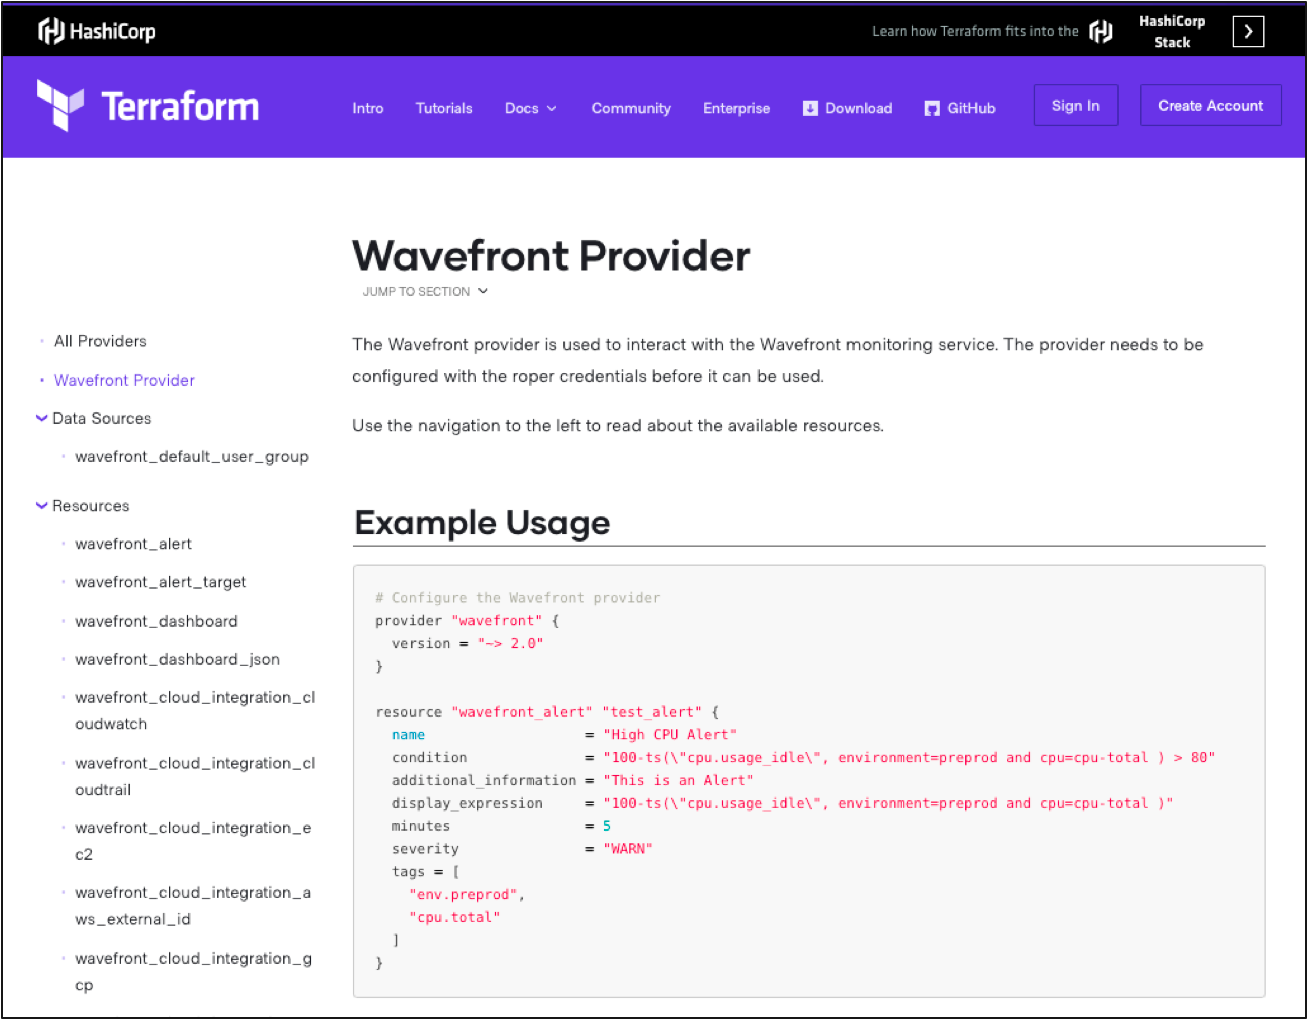The image size is (1309, 1021).
Task: Open wavefront_default_user_group data source
Action: pyautogui.click(x=192, y=457)
